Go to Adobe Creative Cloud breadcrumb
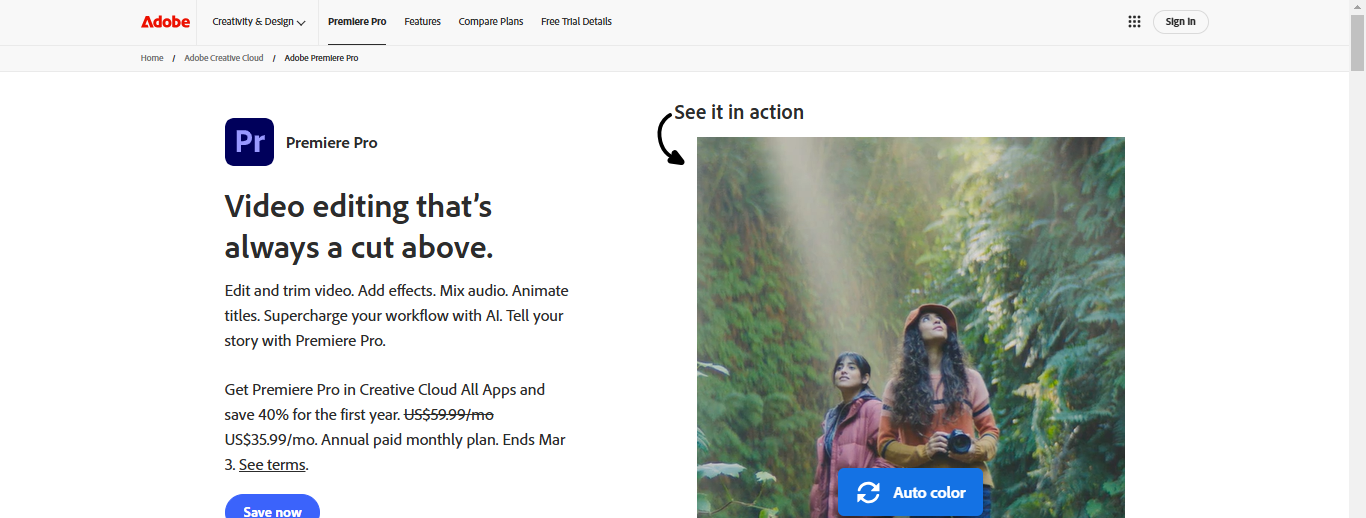Viewport: 1366px width, 518px height. (224, 58)
